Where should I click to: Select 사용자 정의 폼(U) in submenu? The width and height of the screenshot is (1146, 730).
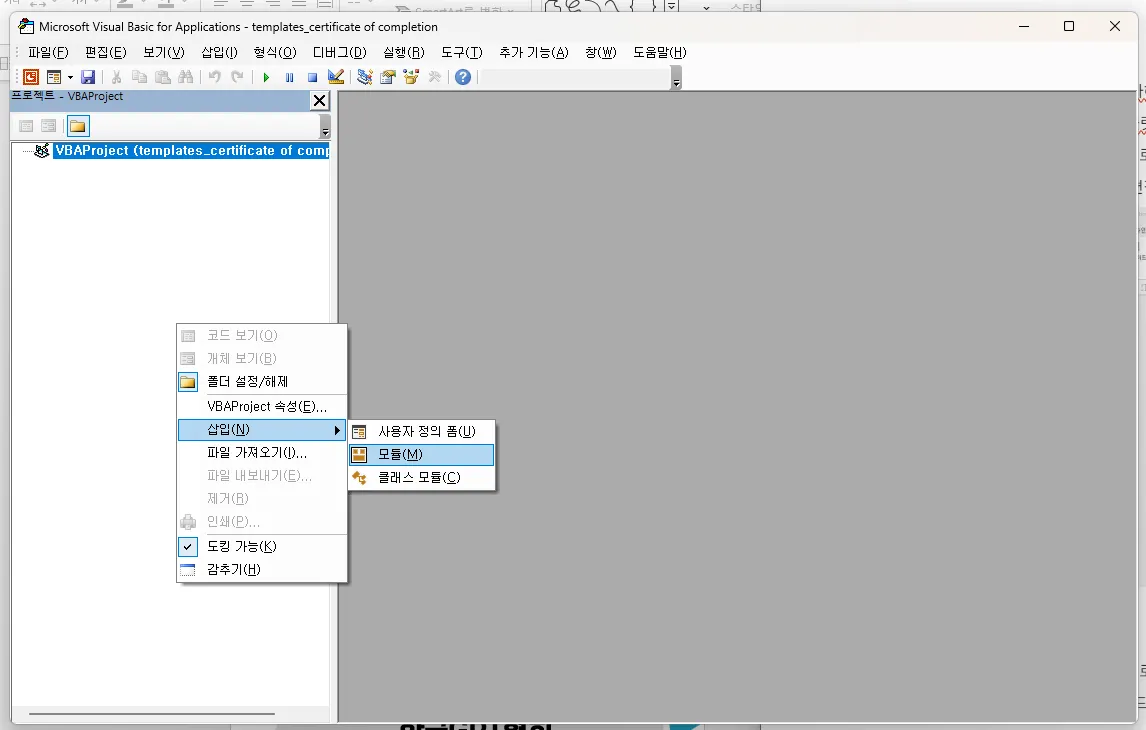(422, 432)
